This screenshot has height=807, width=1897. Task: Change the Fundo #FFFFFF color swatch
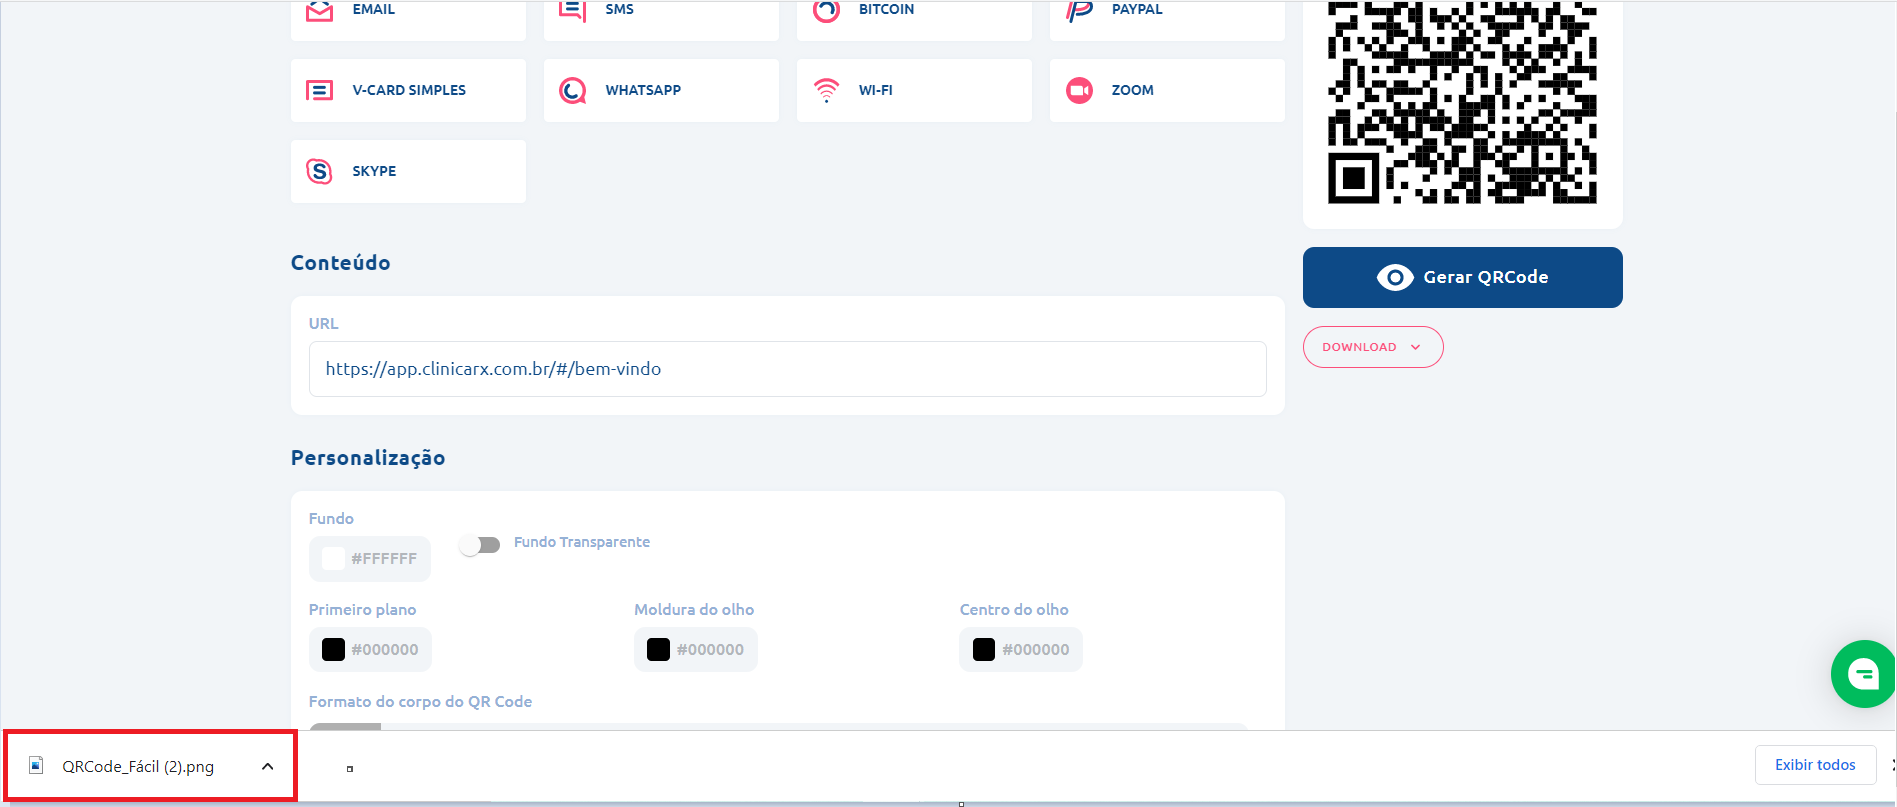(334, 559)
